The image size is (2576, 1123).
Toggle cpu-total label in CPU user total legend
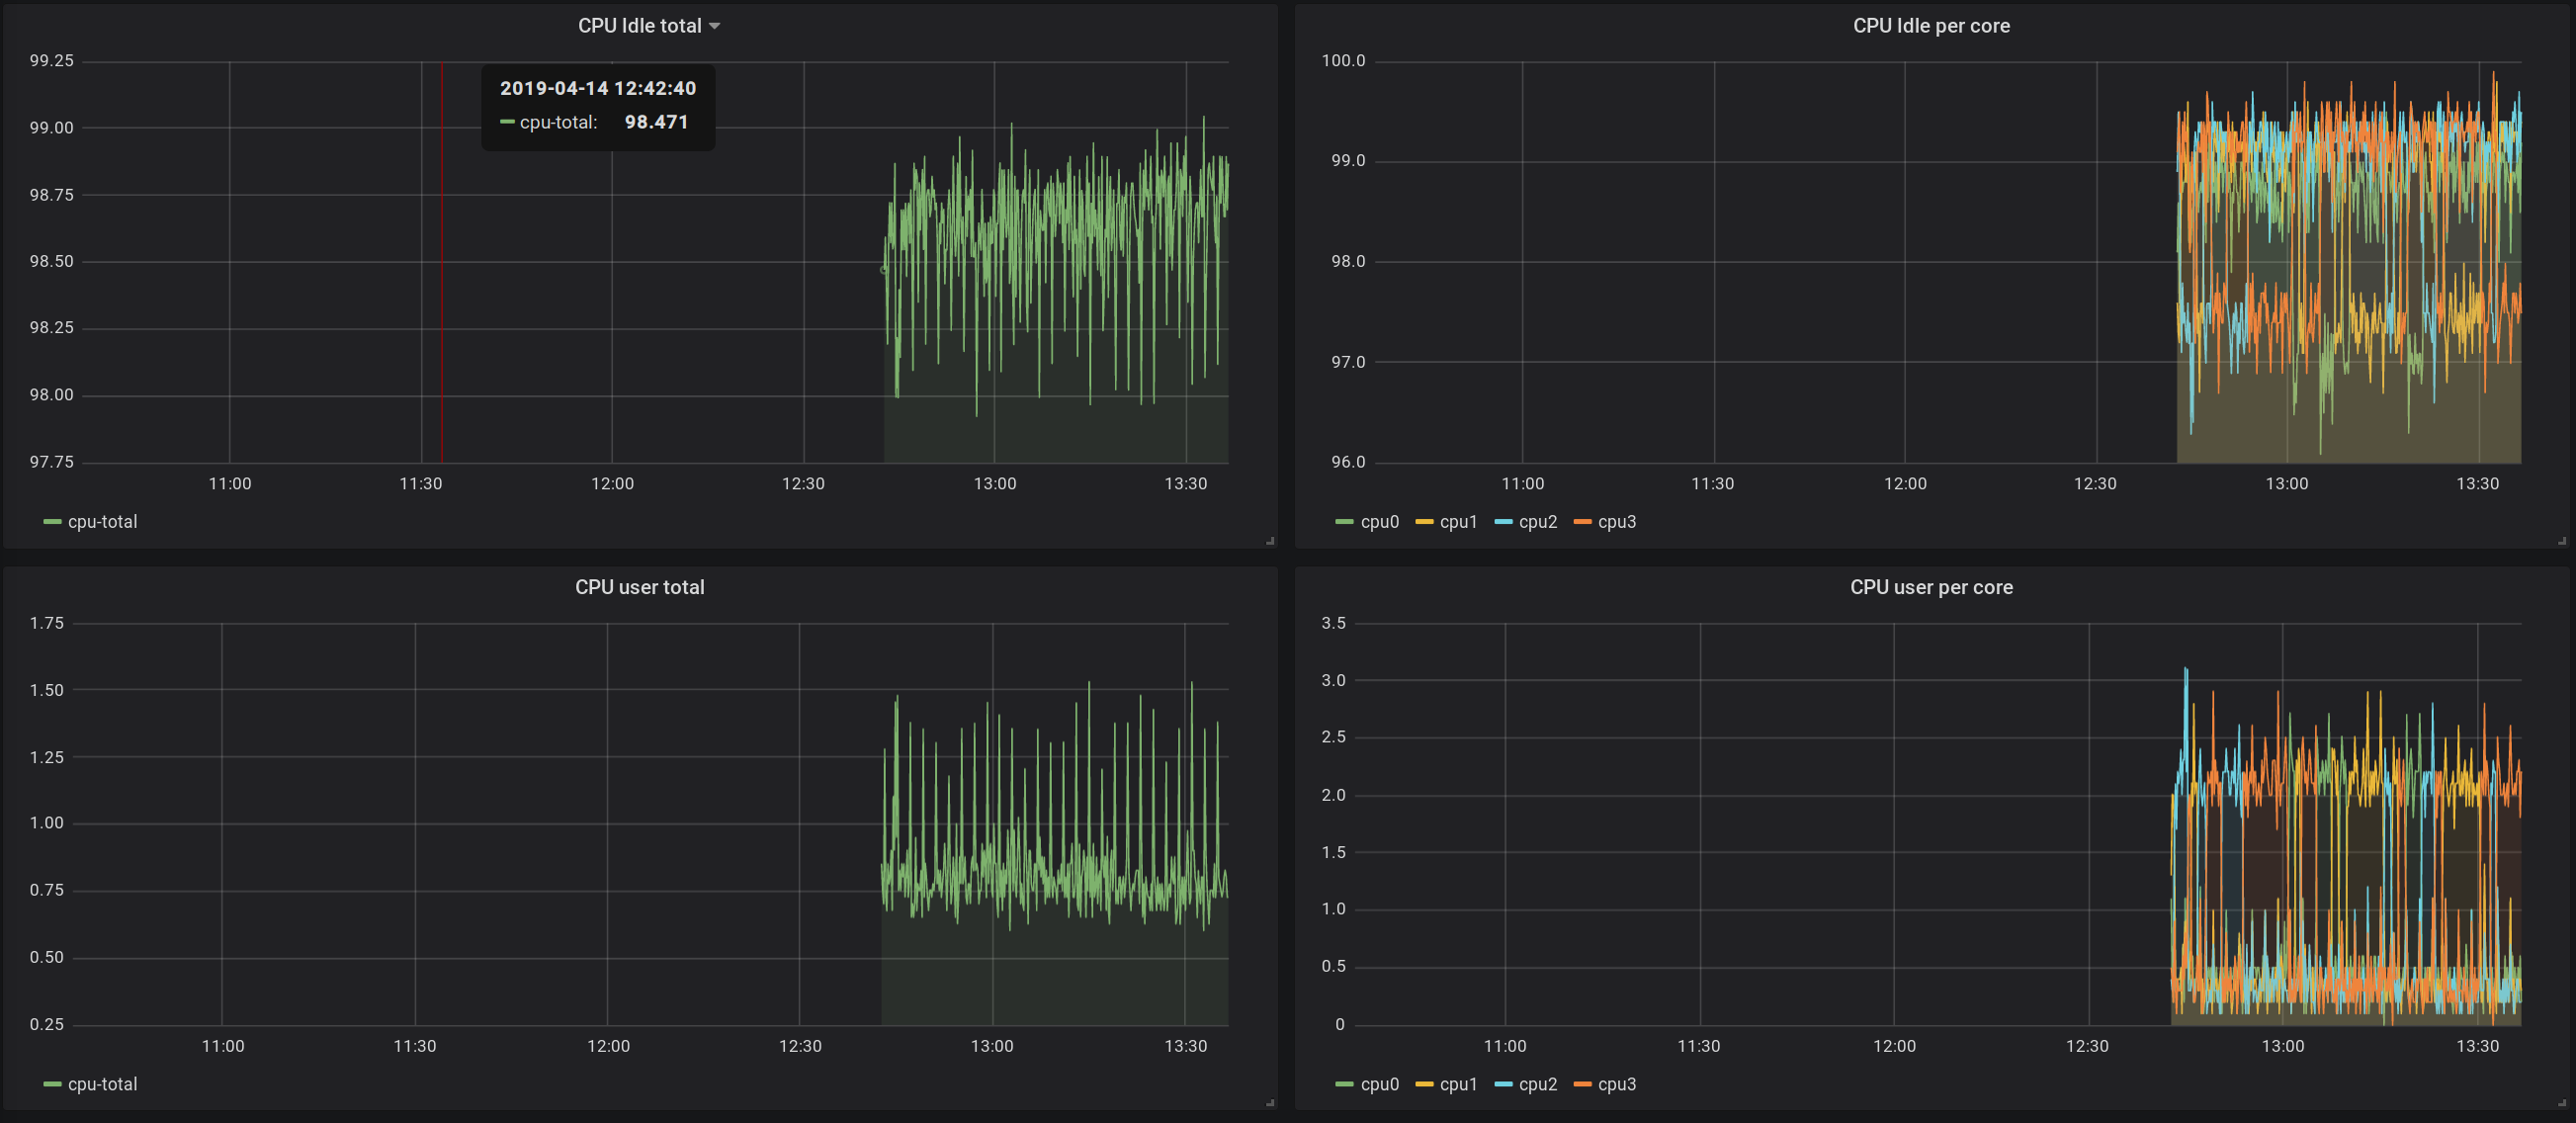(102, 1084)
